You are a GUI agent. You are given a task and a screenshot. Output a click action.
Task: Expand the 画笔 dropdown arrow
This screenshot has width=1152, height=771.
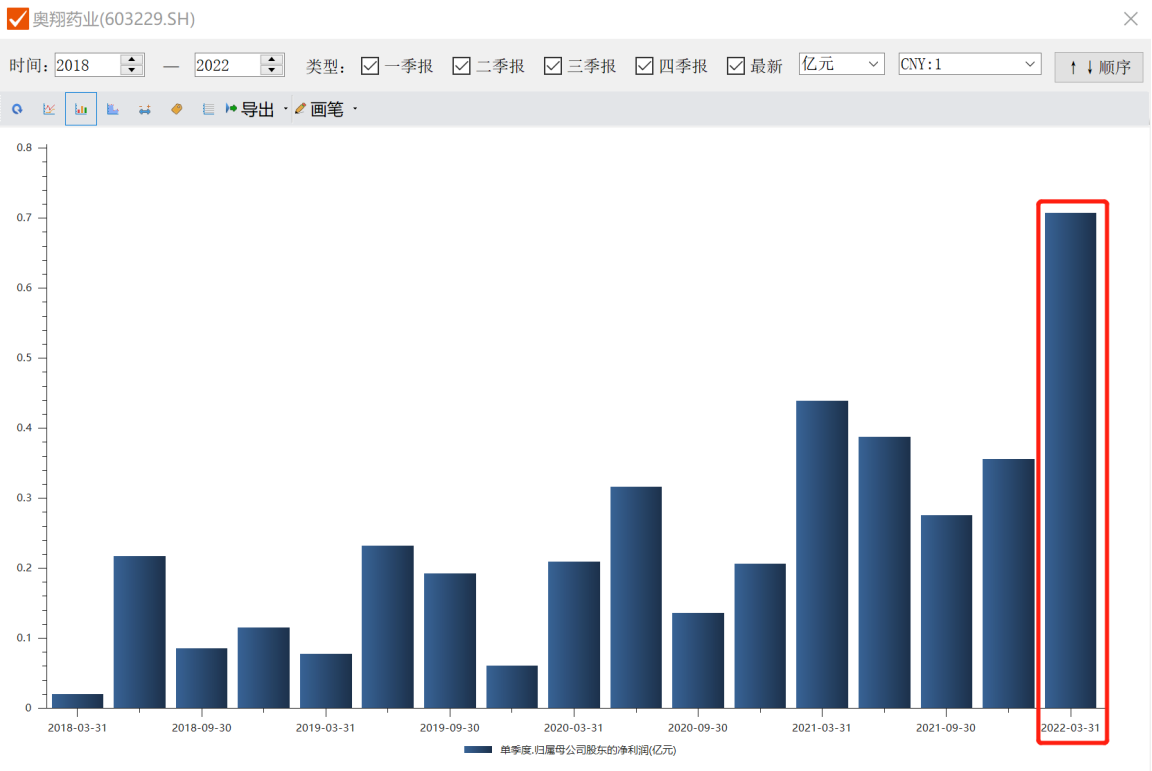(x=355, y=109)
